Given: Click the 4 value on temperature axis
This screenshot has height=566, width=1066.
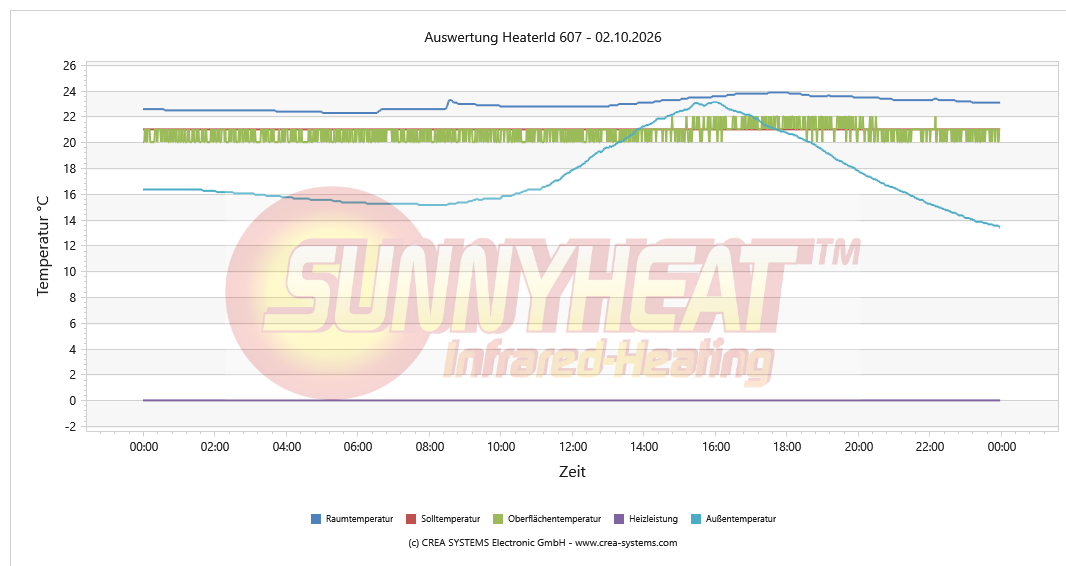Looking at the screenshot, I should [73, 349].
